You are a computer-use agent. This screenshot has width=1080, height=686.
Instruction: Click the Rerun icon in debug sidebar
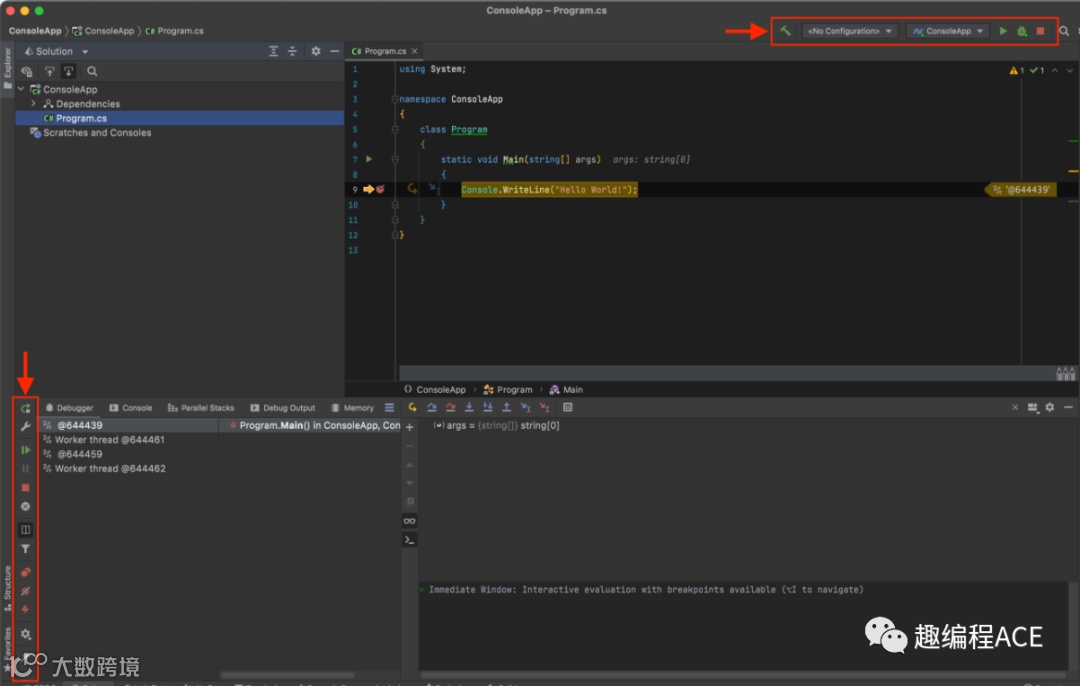[26, 409]
